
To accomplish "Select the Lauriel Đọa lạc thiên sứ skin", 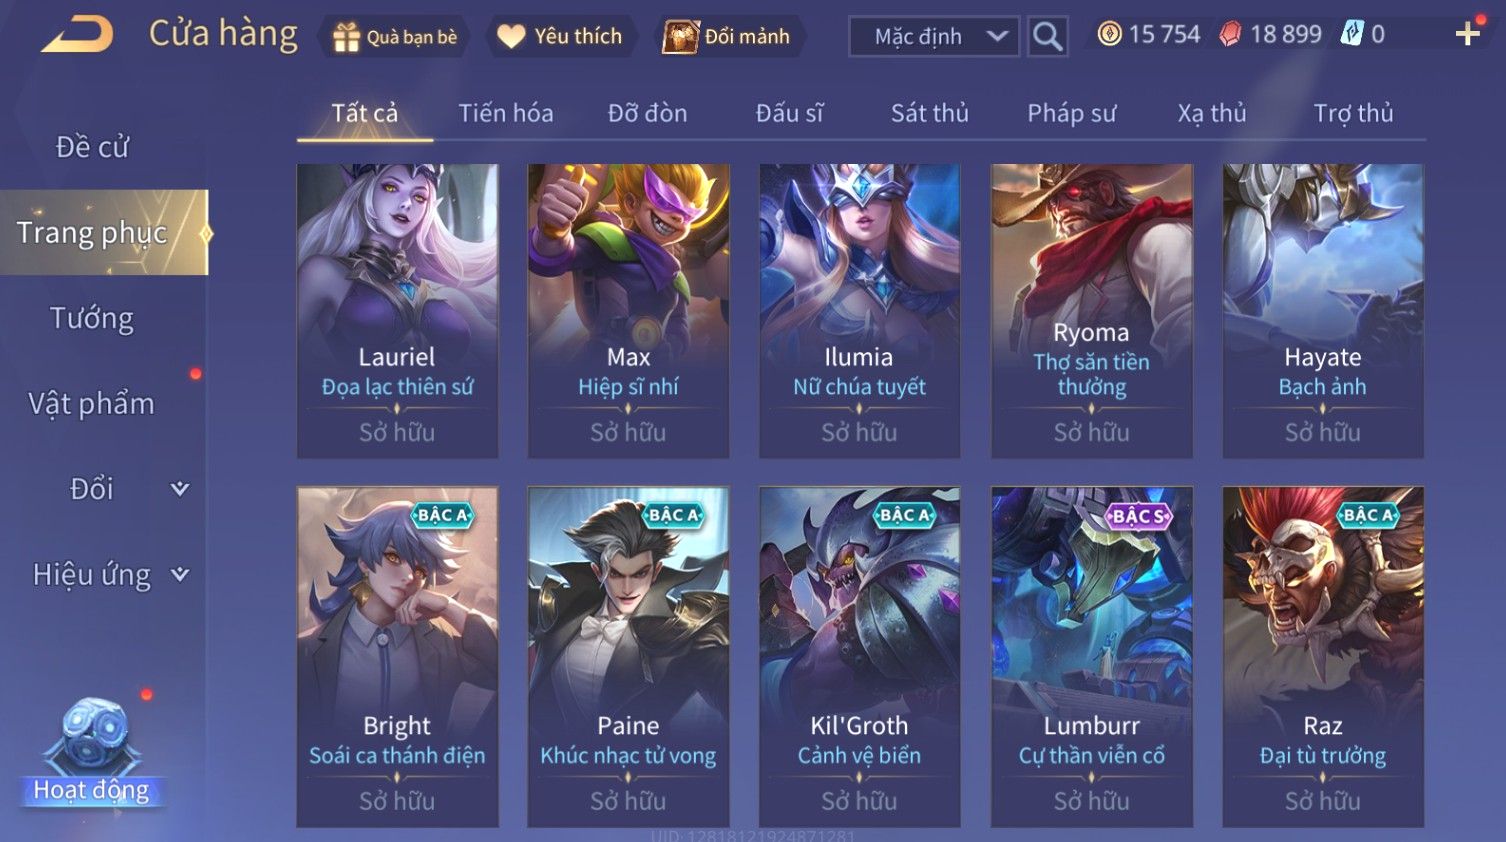I will (x=397, y=311).
